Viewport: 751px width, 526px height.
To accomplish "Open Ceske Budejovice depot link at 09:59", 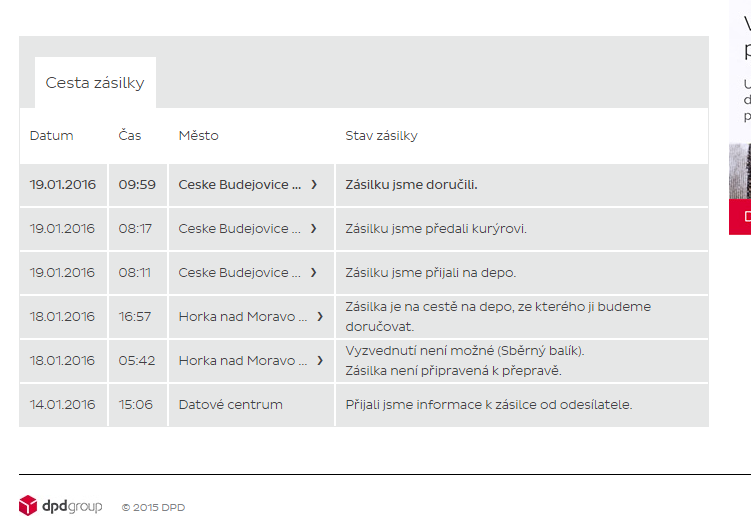I will tap(240, 185).
